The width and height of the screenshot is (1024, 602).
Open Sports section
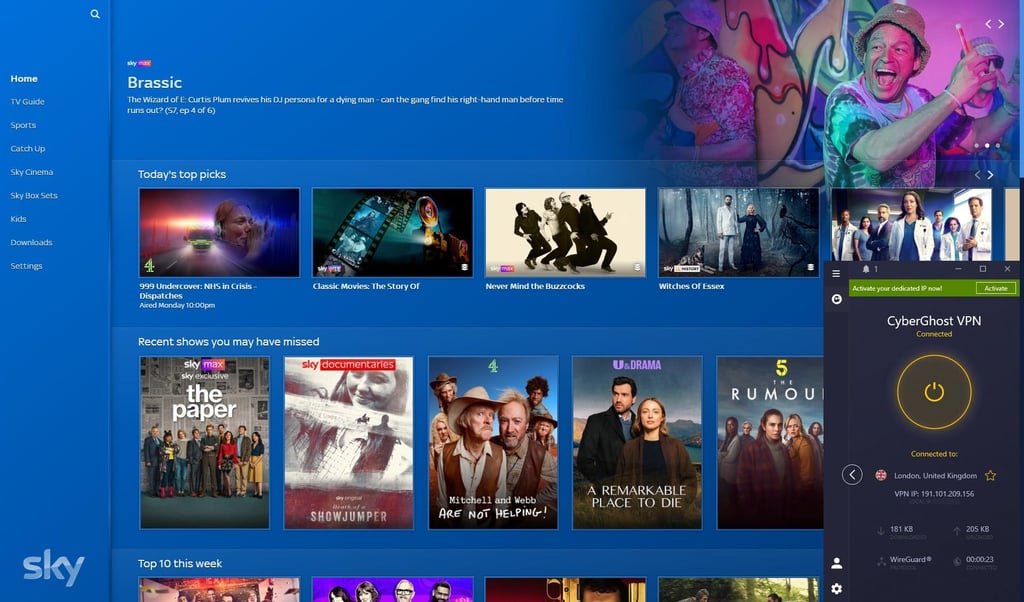click(x=23, y=125)
